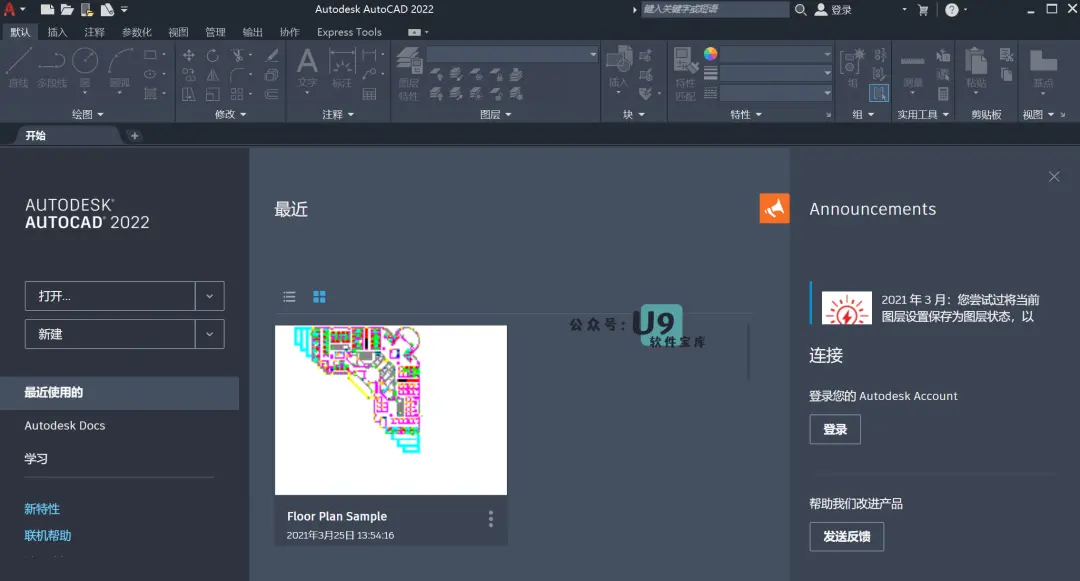Pick the Hatch tool in the Draw panel
The width and height of the screenshot is (1080, 581).
click(x=150, y=94)
